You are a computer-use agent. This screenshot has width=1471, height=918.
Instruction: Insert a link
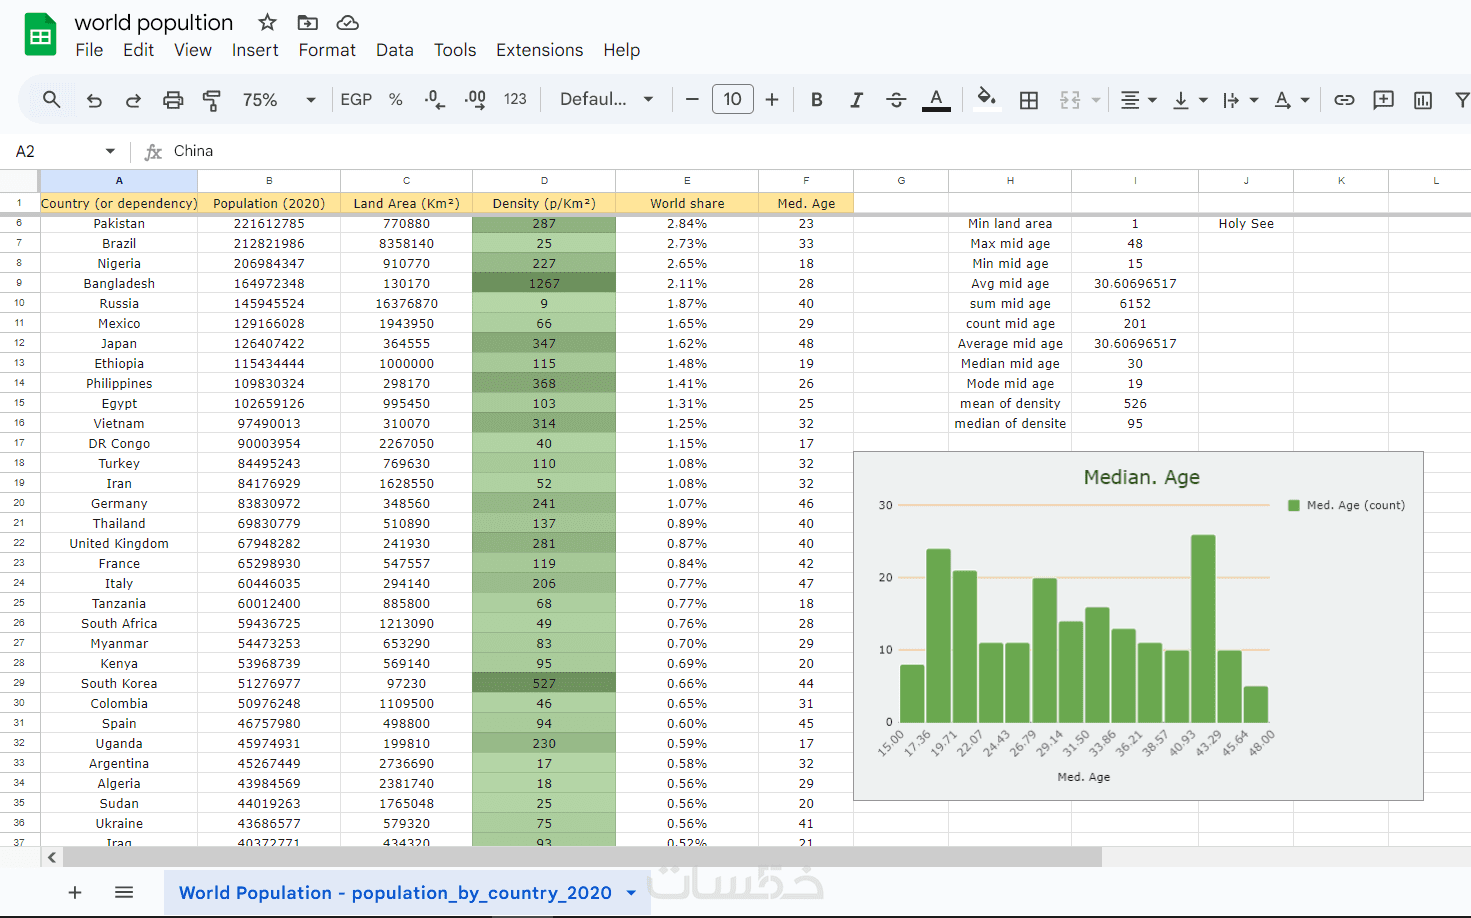(1344, 100)
